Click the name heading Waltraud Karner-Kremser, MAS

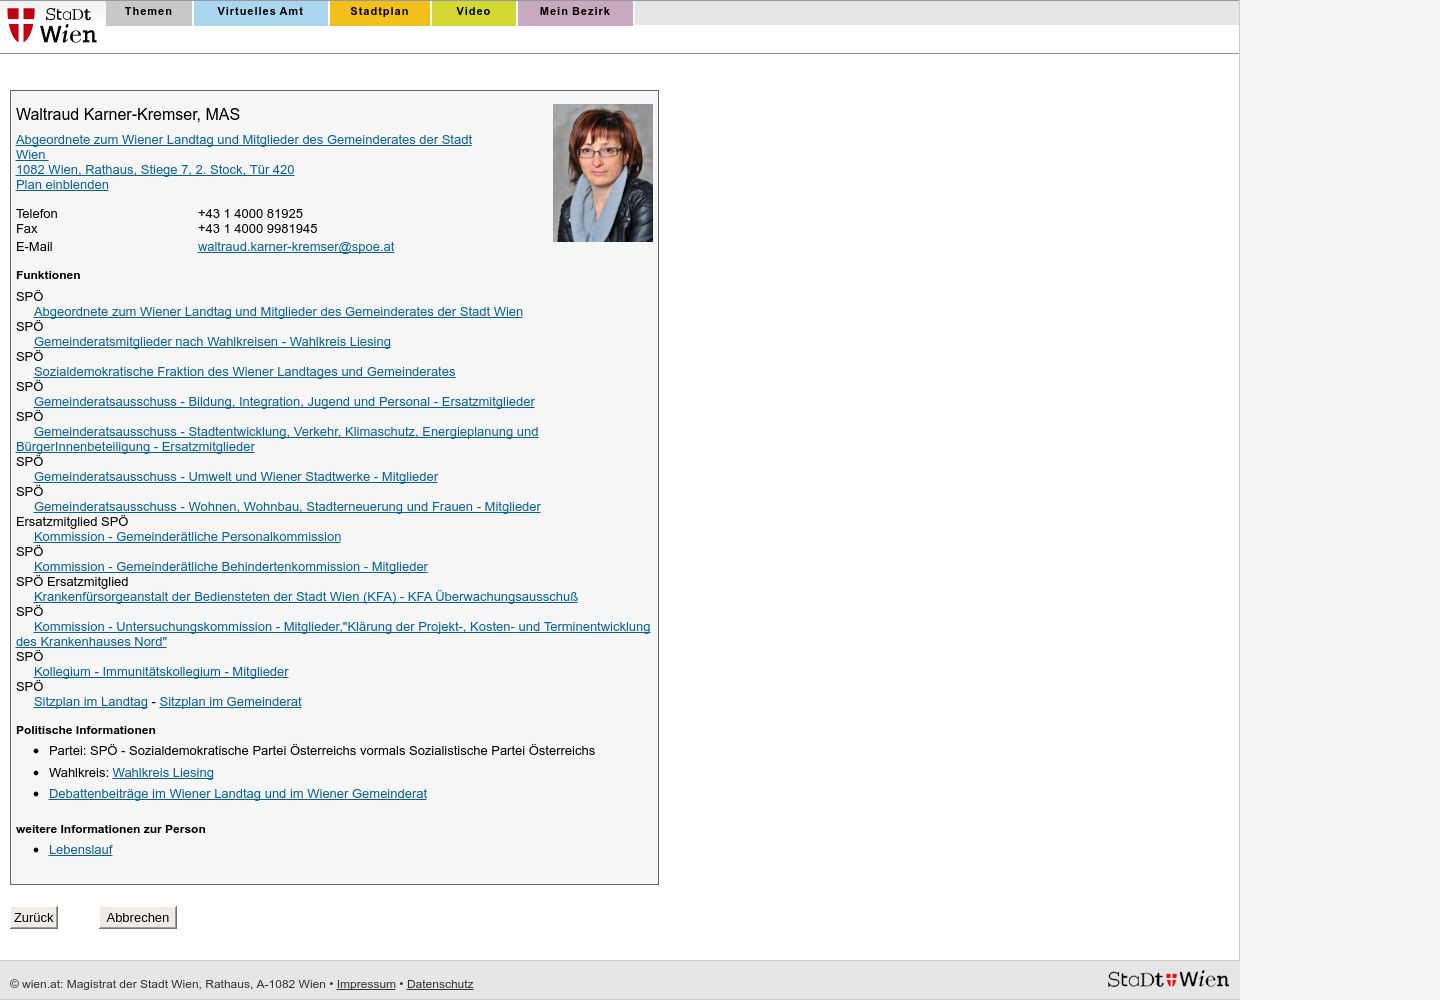coord(128,115)
